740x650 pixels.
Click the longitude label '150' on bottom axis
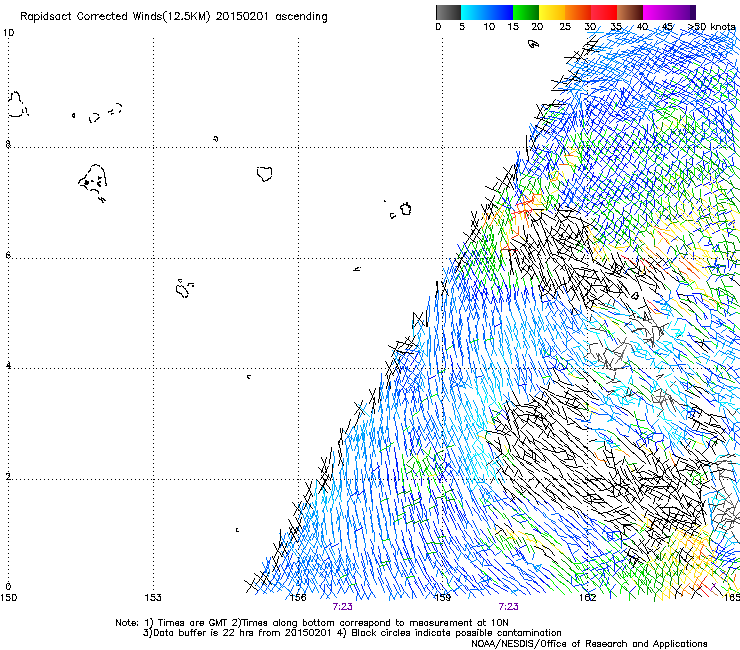tap(8, 598)
